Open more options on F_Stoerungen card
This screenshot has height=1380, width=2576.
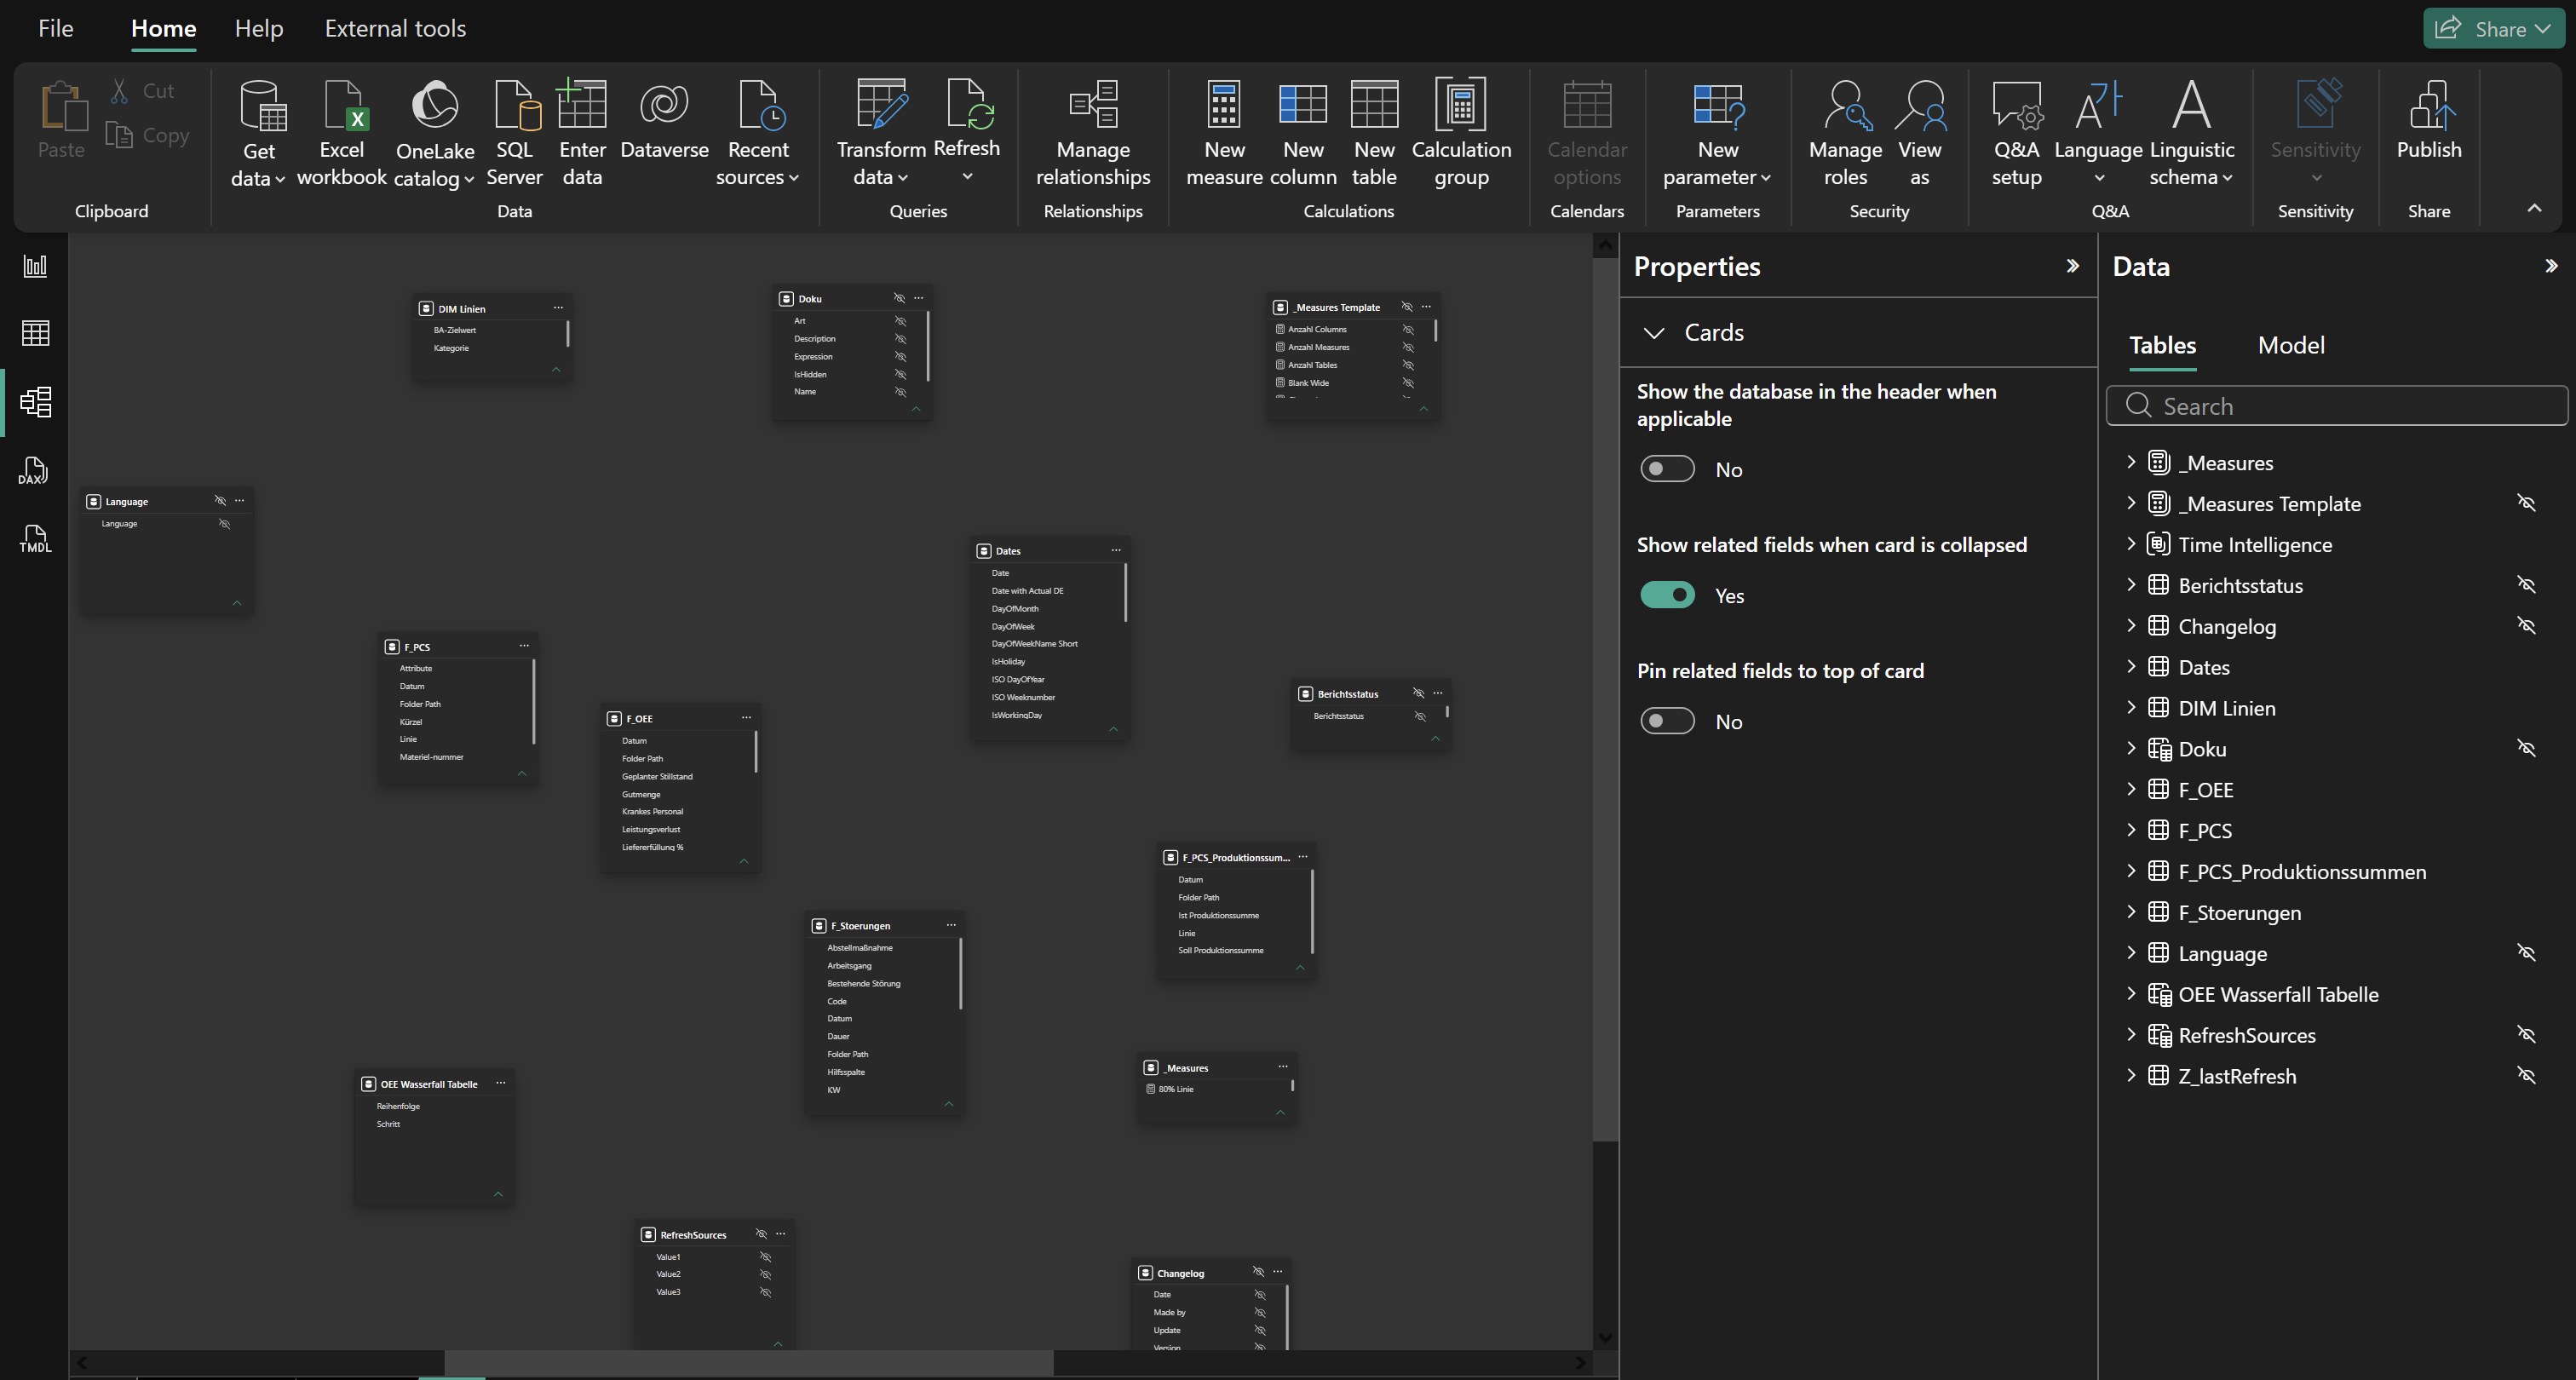(x=951, y=925)
